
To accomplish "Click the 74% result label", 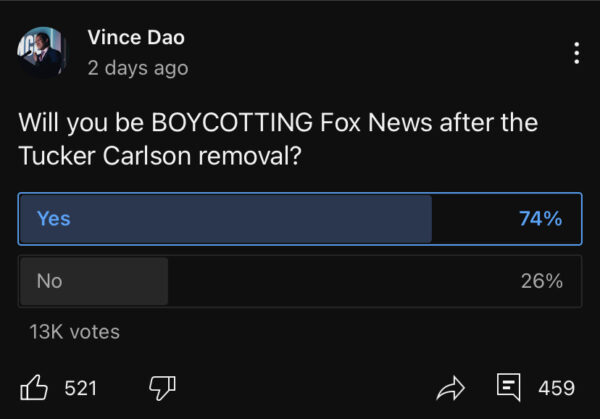I will pos(540,218).
